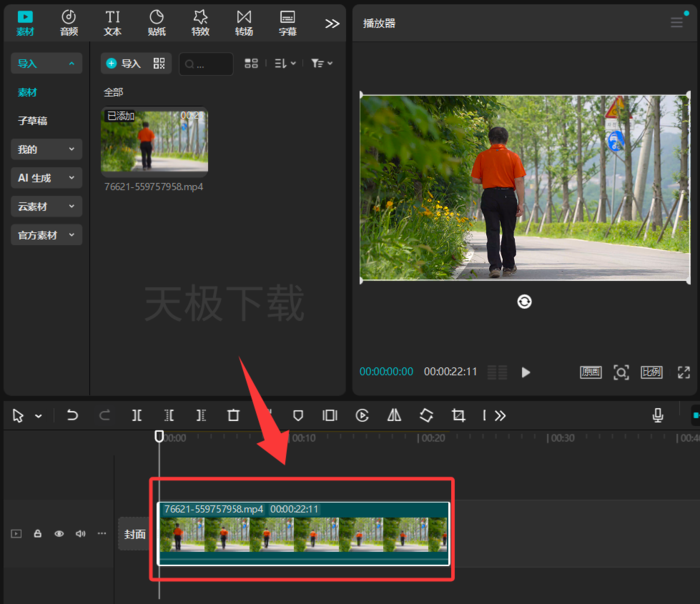Select 子草稿 in the sidebar
The width and height of the screenshot is (700, 604).
coord(32,121)
